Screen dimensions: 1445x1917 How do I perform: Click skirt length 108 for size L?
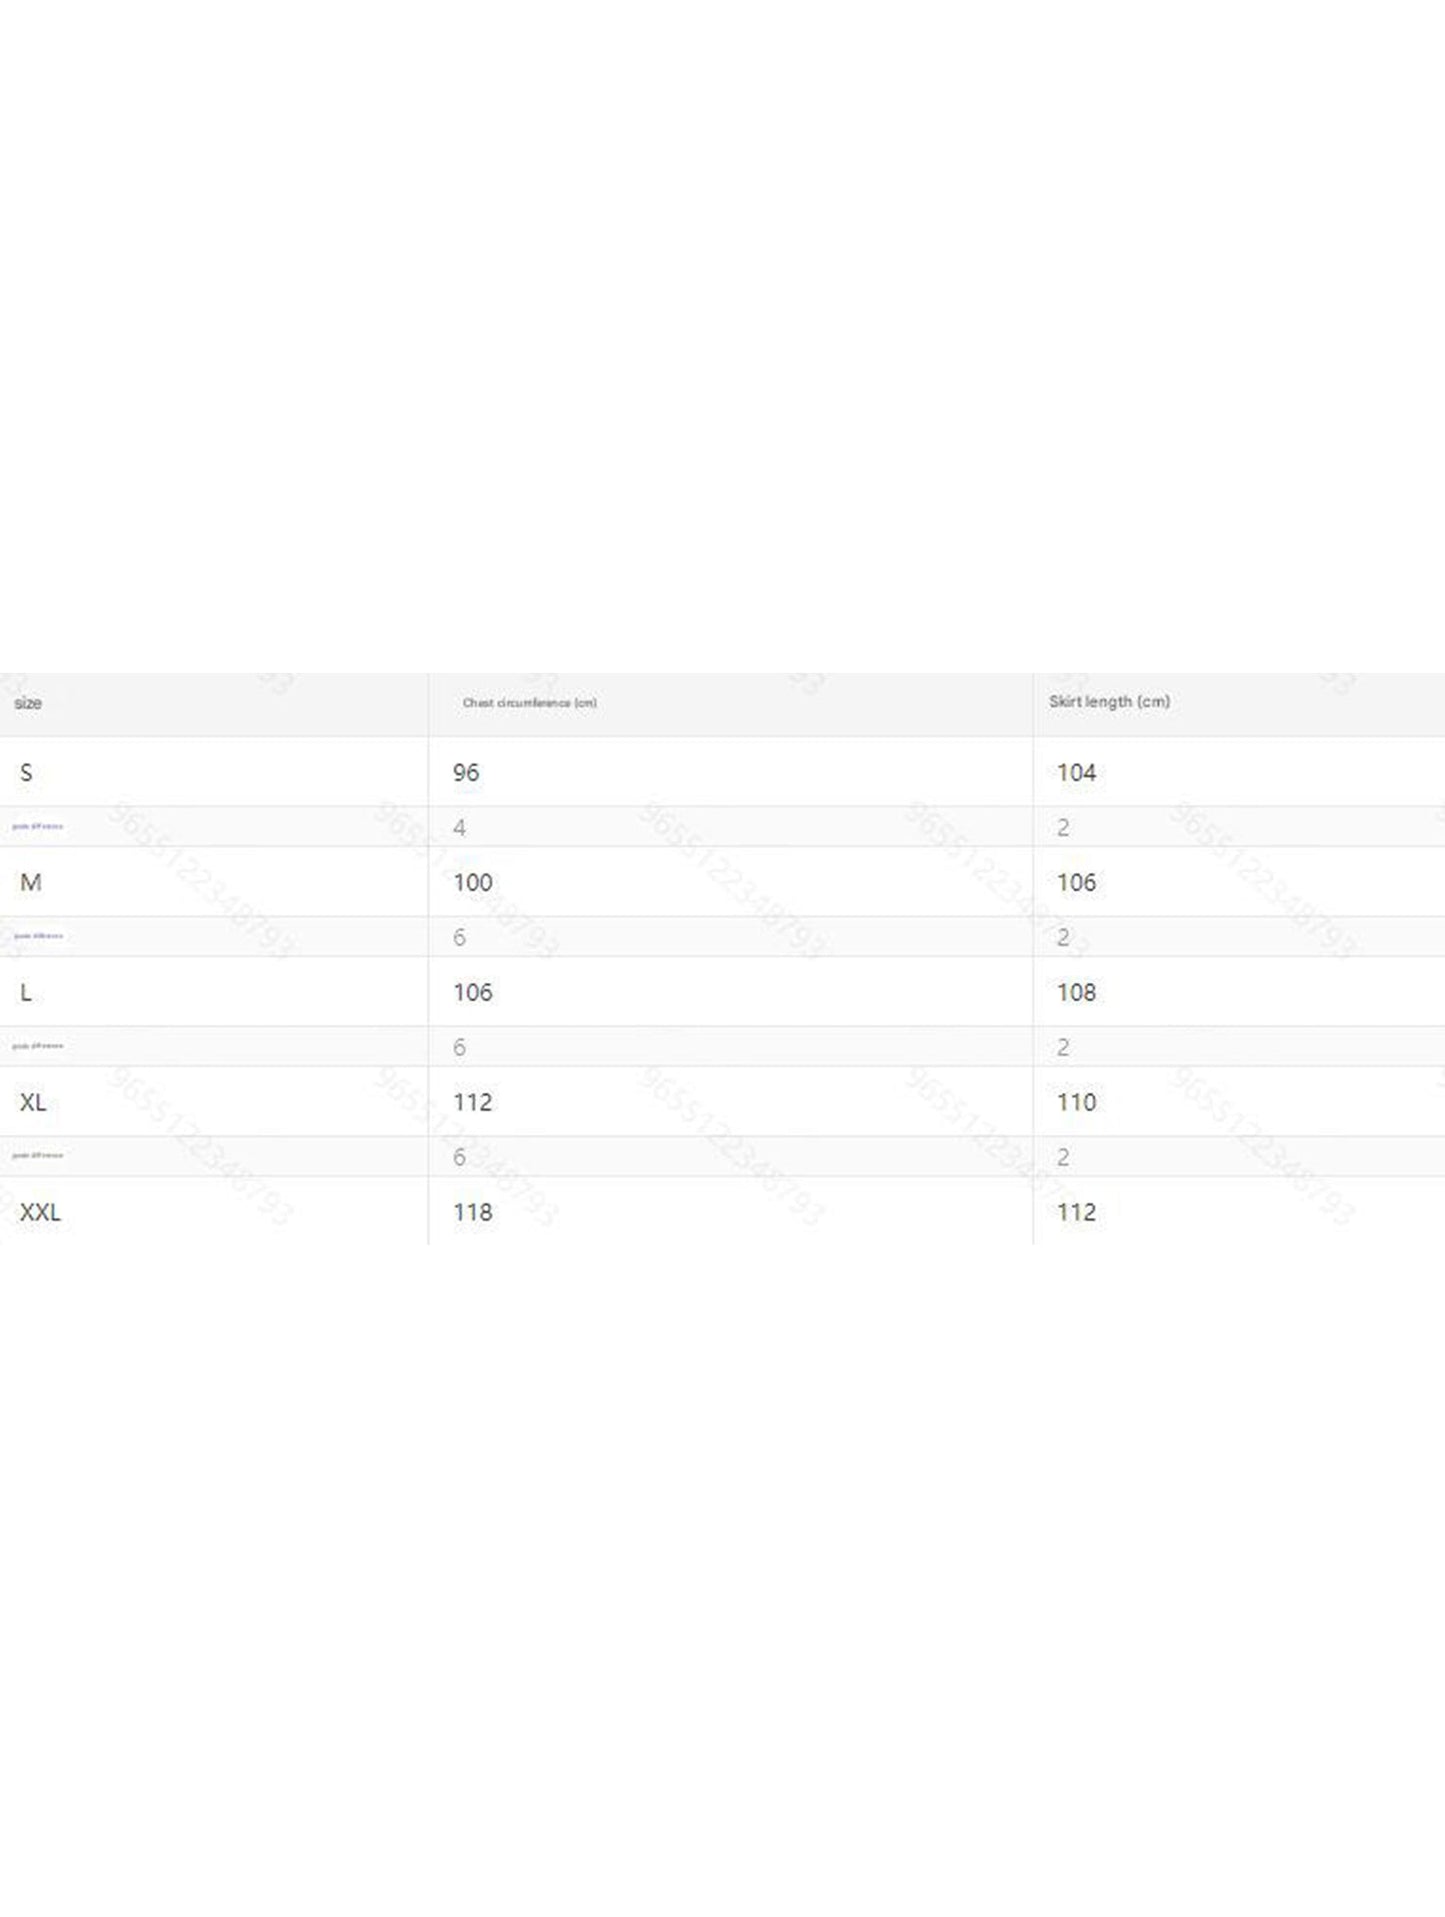coord(1076,992)
